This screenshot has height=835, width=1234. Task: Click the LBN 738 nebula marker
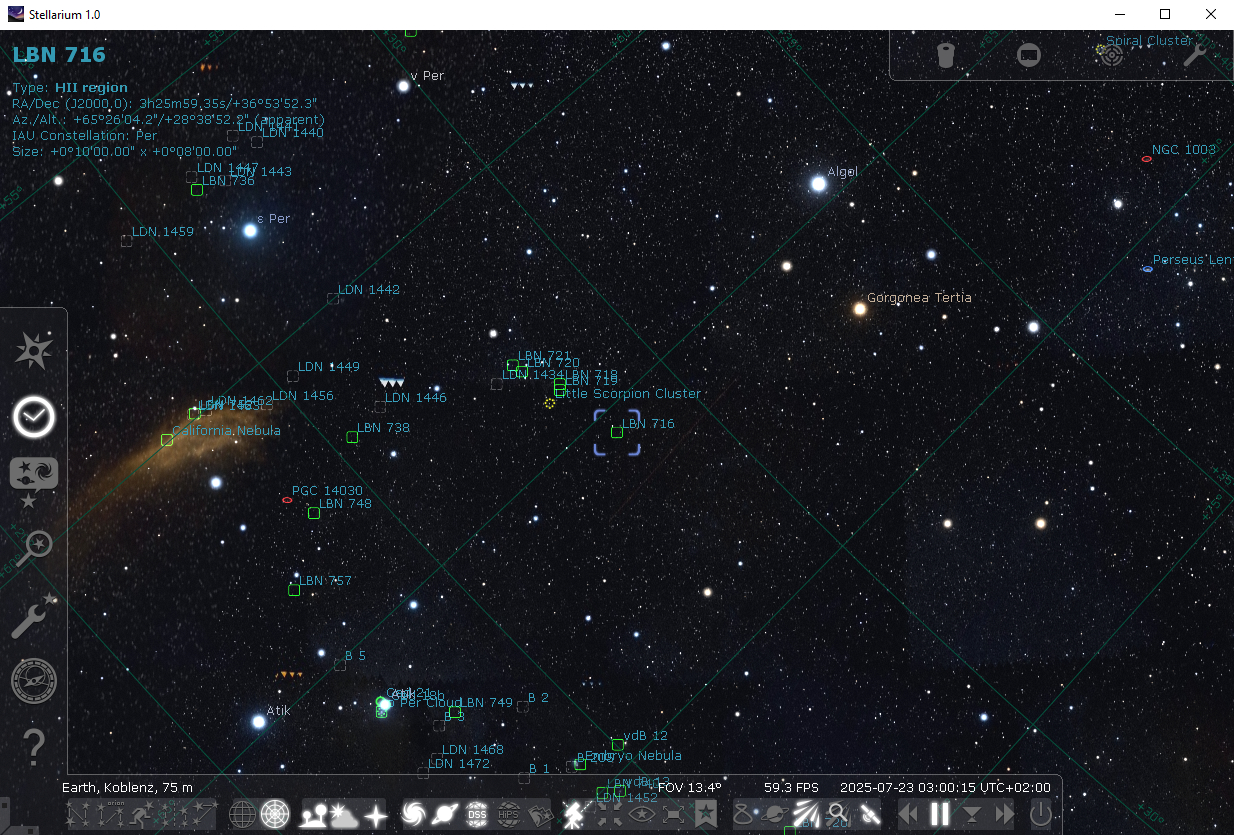(352, 437)
